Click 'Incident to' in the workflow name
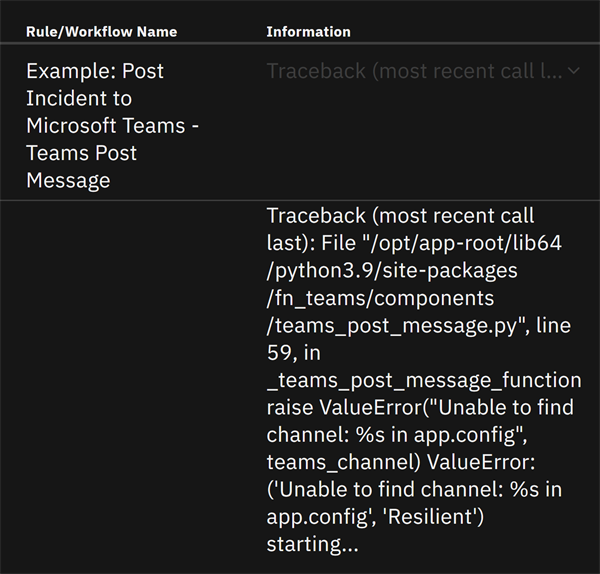This screenshot has height=574, width=600. [x=79, y=99]
